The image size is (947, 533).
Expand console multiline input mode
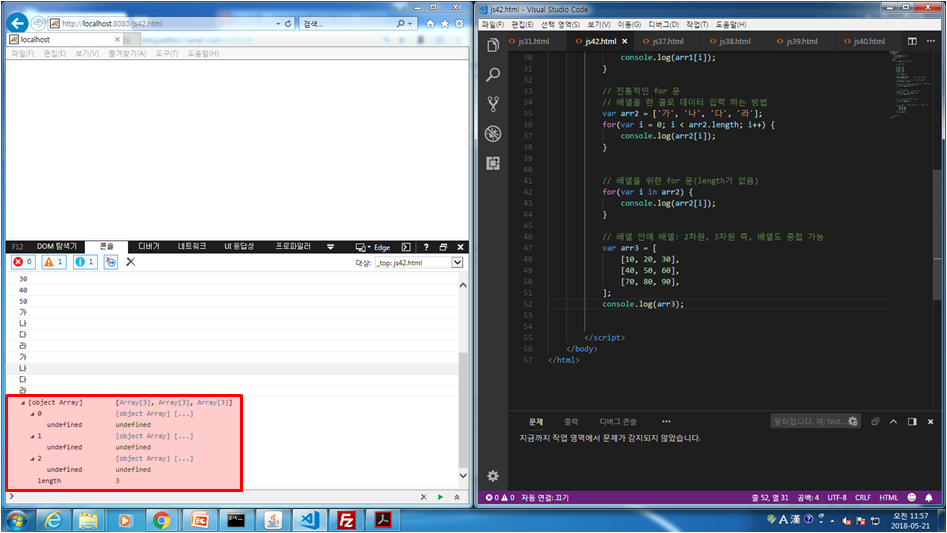pyautogui.click(x=457, y=497)
